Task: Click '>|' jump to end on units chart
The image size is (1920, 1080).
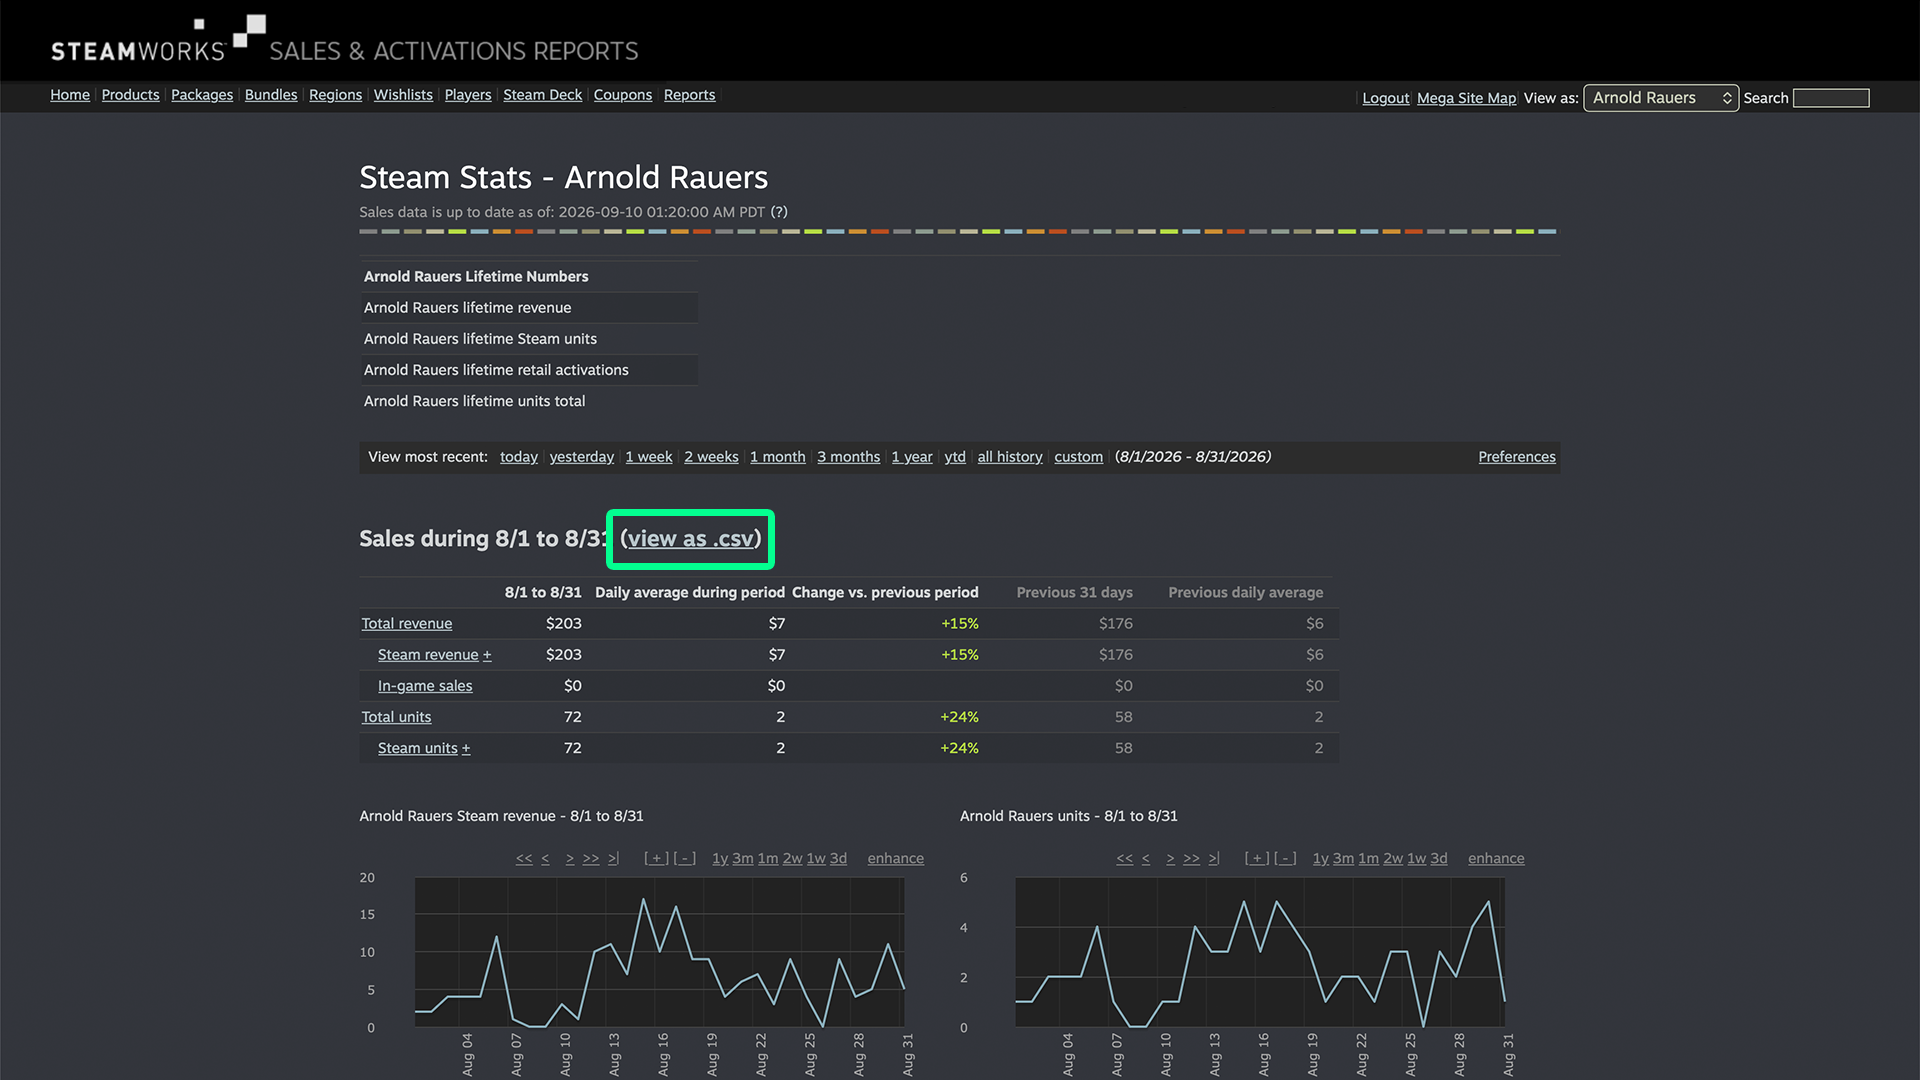Action: coord(1214,859)
